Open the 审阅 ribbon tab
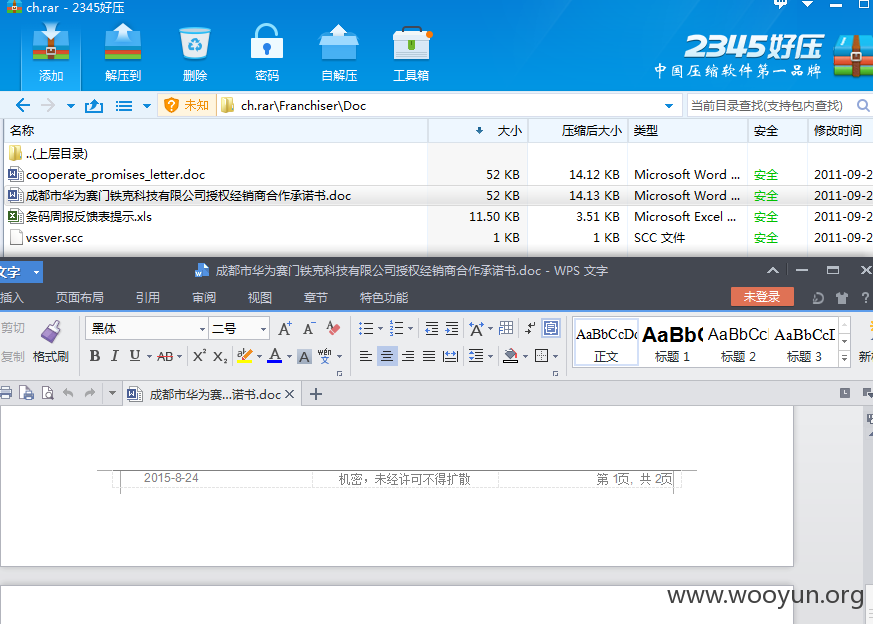Viewport: 873px width, 624px height. 204,298
